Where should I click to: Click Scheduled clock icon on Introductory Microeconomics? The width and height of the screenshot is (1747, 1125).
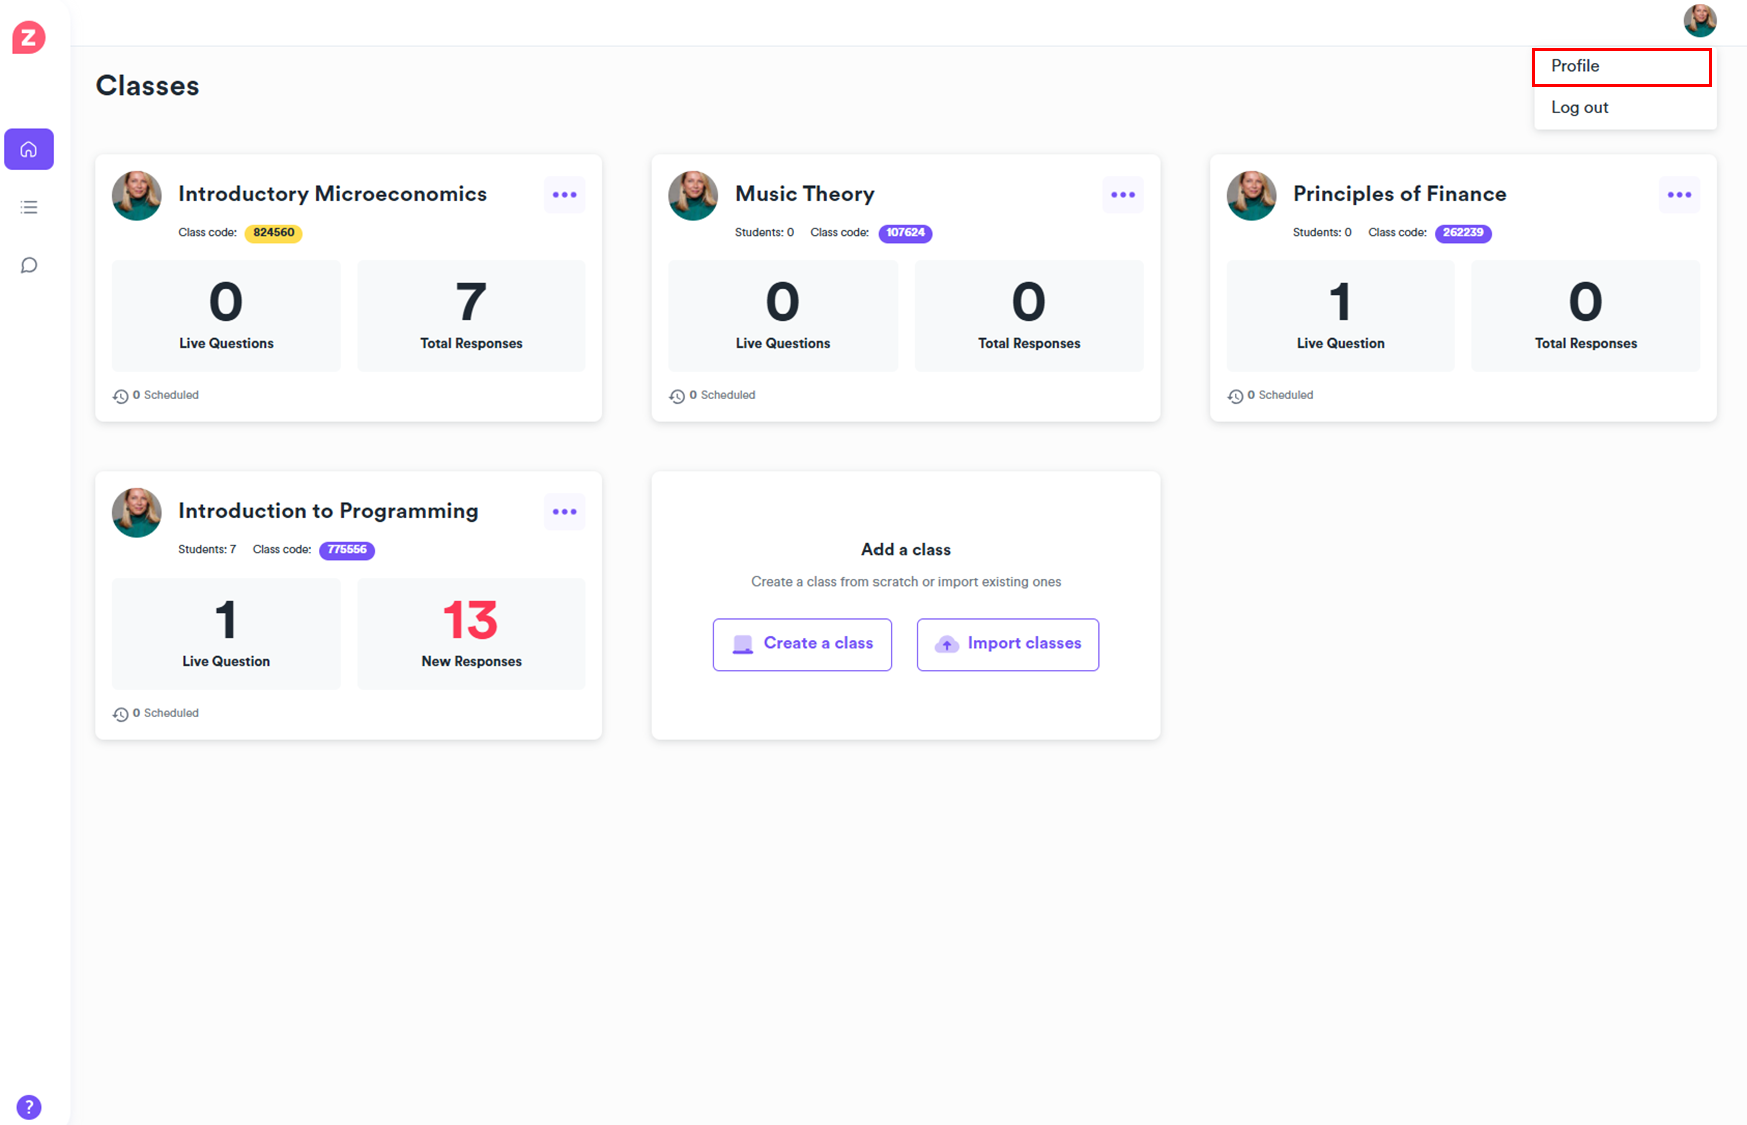120,396
